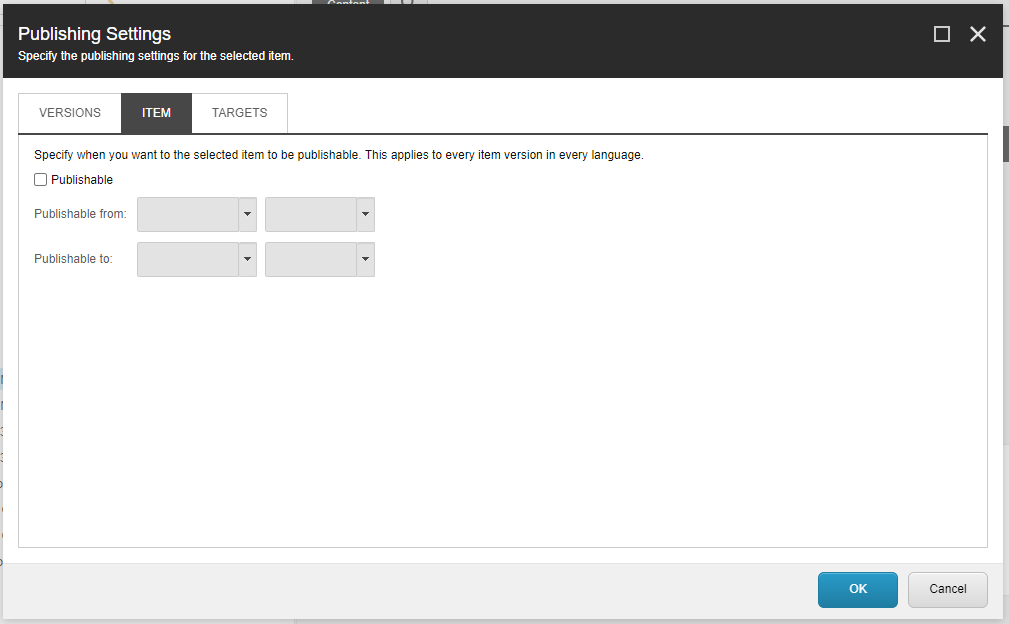Viewport: 1009px width, 624px height.
Task: Click the Publishable from time field
Action: point(311,214)
